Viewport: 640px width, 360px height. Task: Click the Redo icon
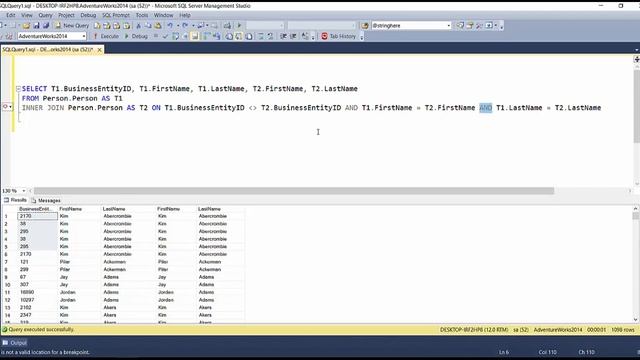click(185, 25)
